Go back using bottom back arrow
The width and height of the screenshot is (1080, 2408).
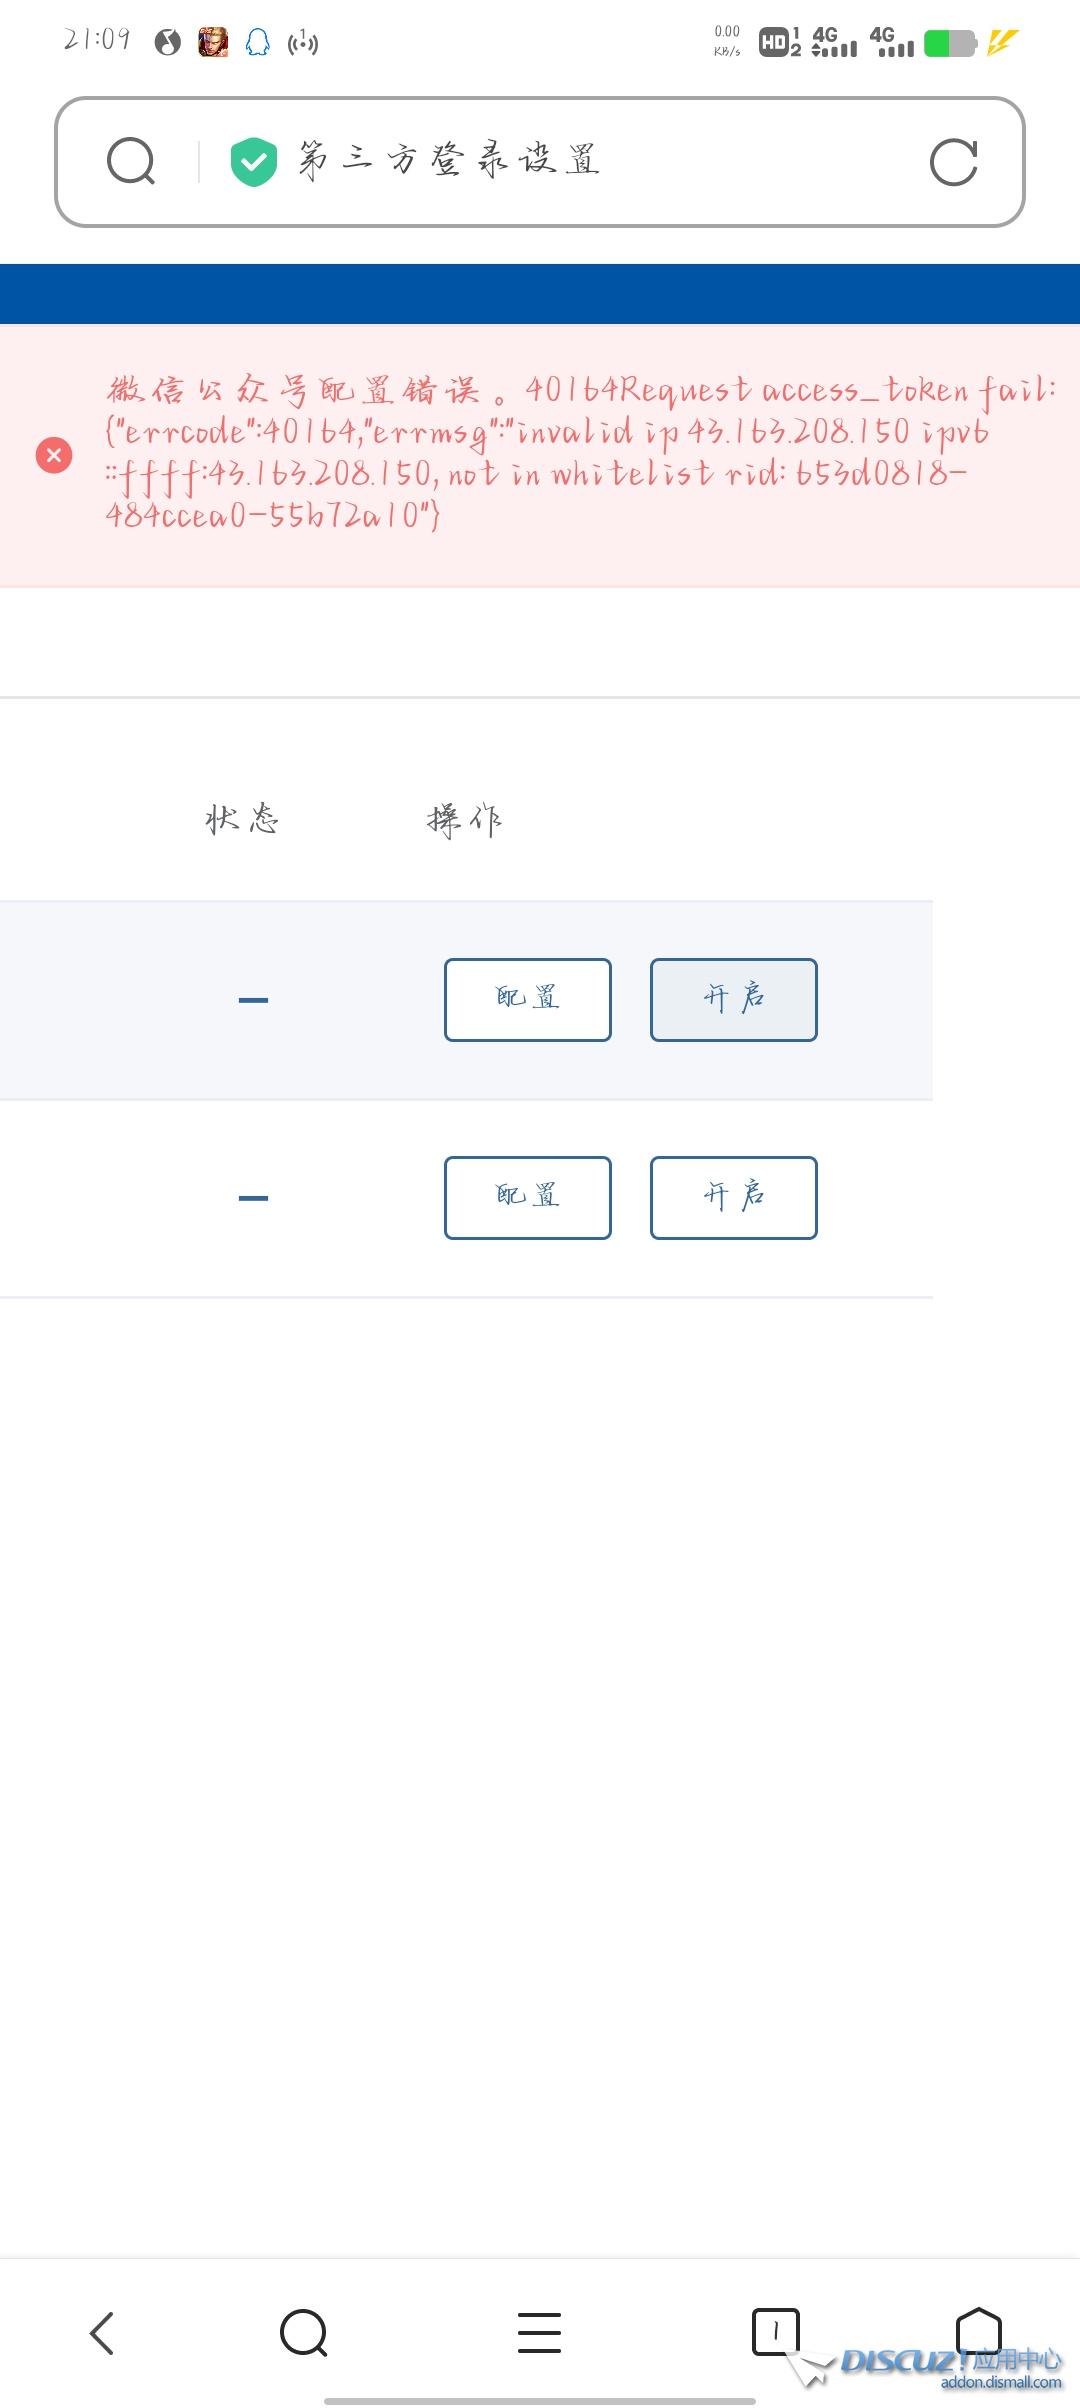[102, 2333]
